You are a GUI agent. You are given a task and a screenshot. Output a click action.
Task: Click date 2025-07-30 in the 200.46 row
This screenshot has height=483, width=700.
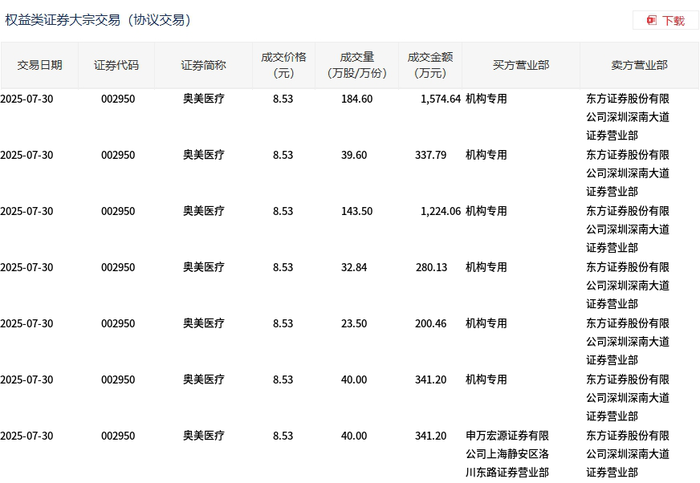27,324
